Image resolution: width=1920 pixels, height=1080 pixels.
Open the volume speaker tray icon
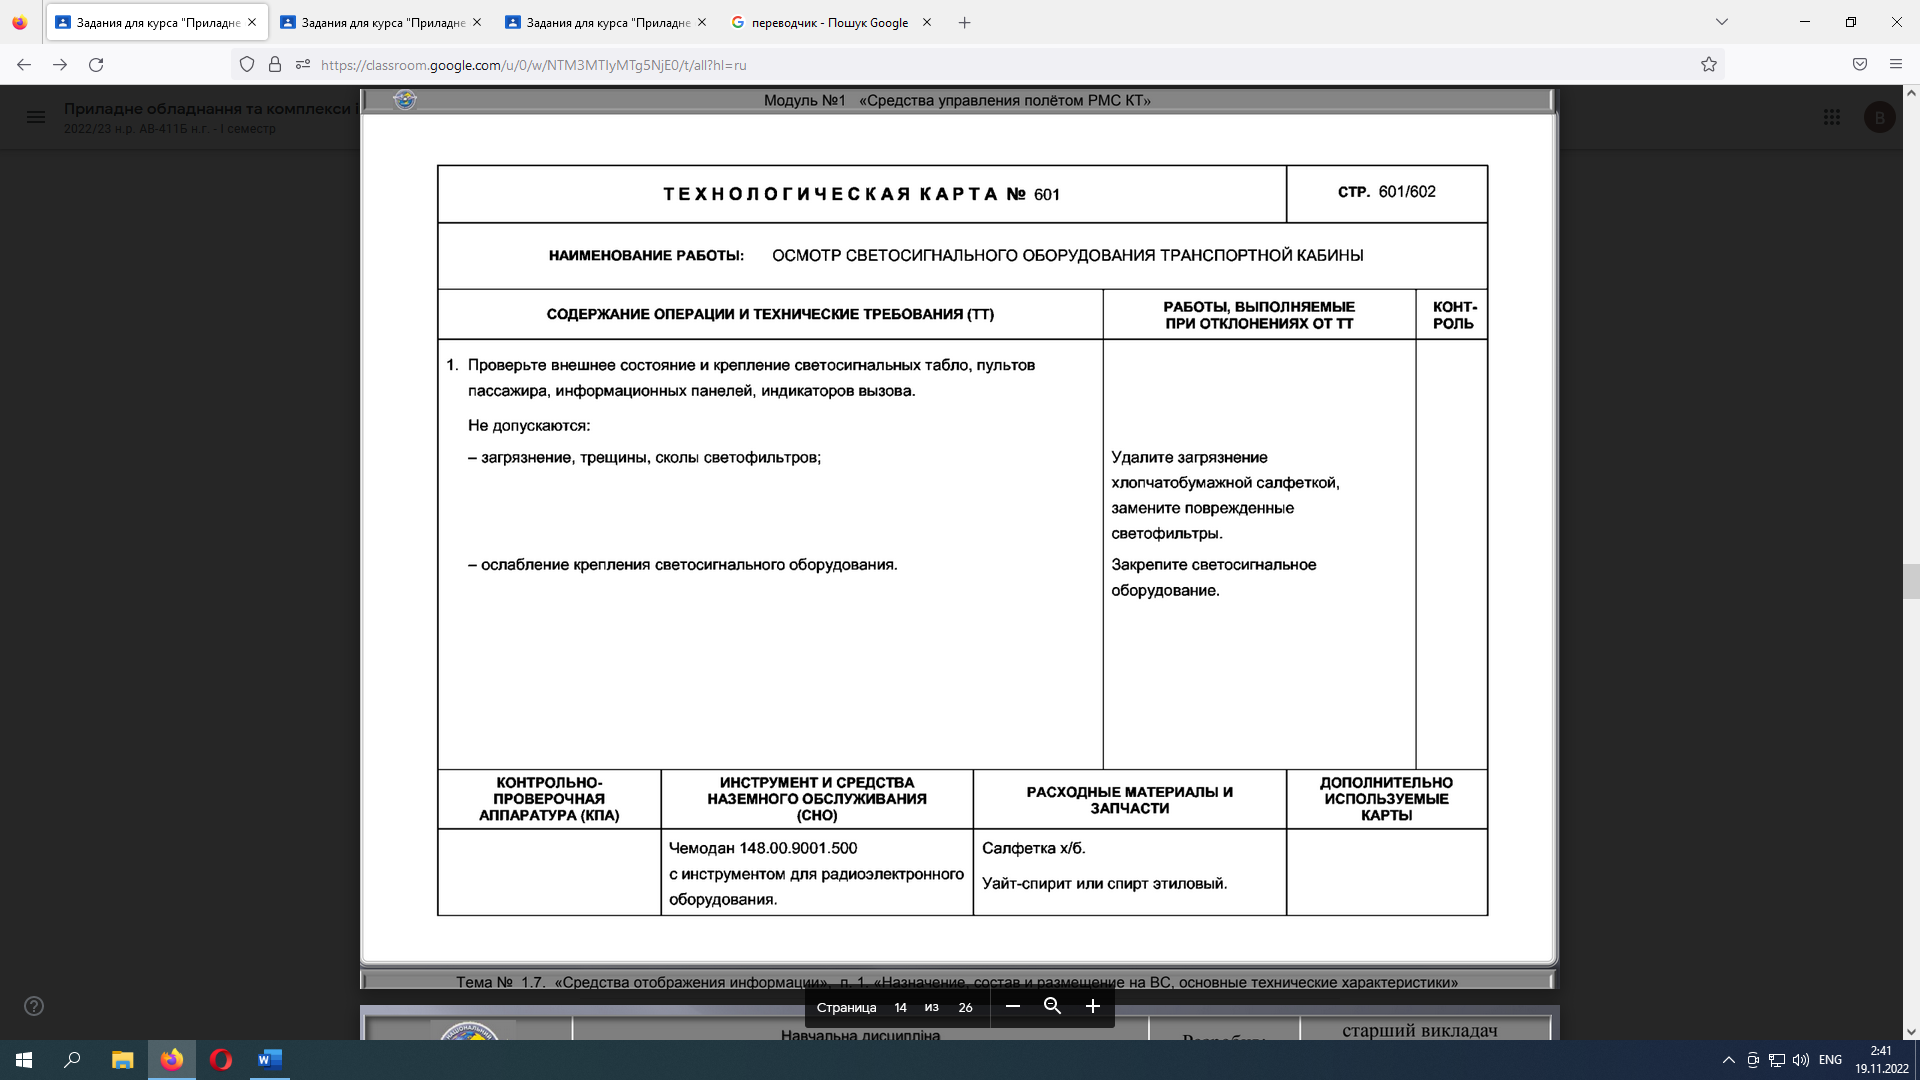1801,1060
